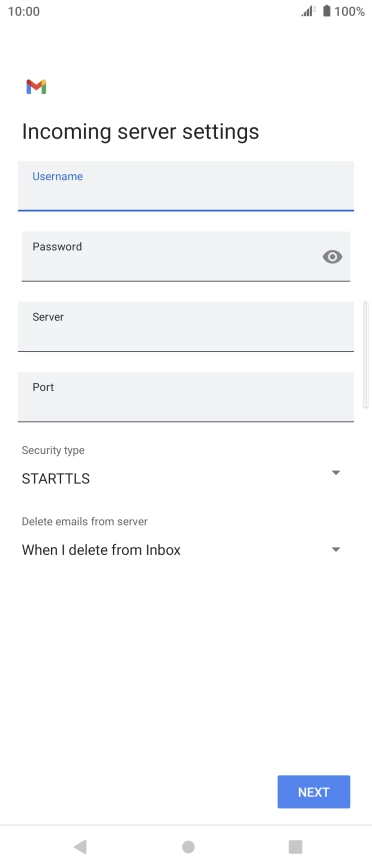Tap the Android back navigation icon
The width and height of the screenshot is (372, 868).
point(80,846)
